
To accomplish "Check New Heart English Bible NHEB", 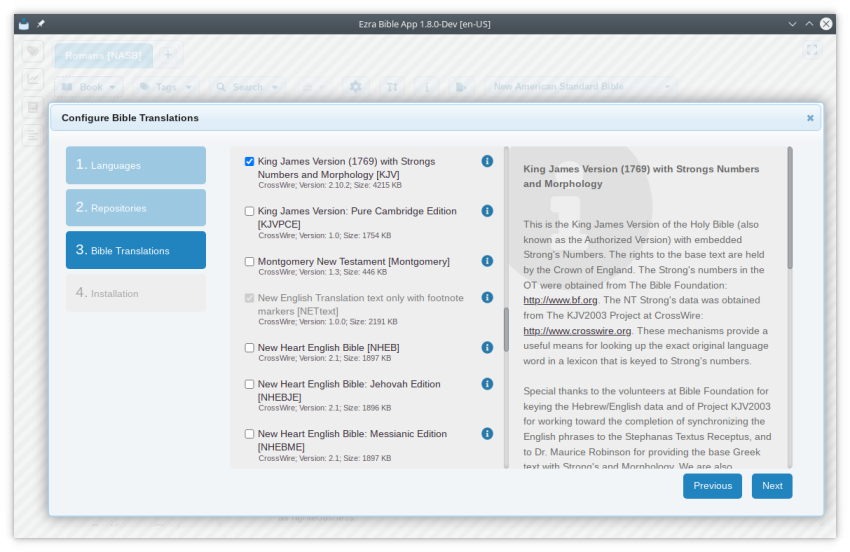I will pos(249,348).
